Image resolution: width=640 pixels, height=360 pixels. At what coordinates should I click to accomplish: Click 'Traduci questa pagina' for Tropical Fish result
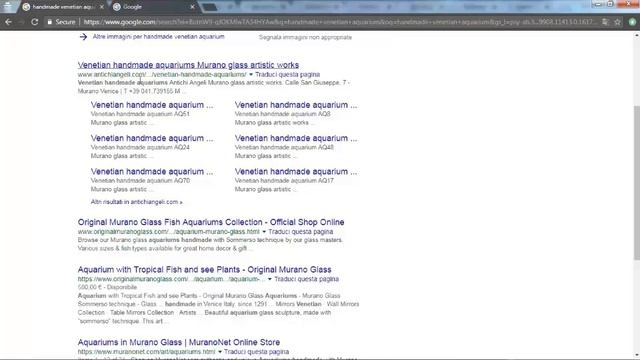tap(307, 279)
